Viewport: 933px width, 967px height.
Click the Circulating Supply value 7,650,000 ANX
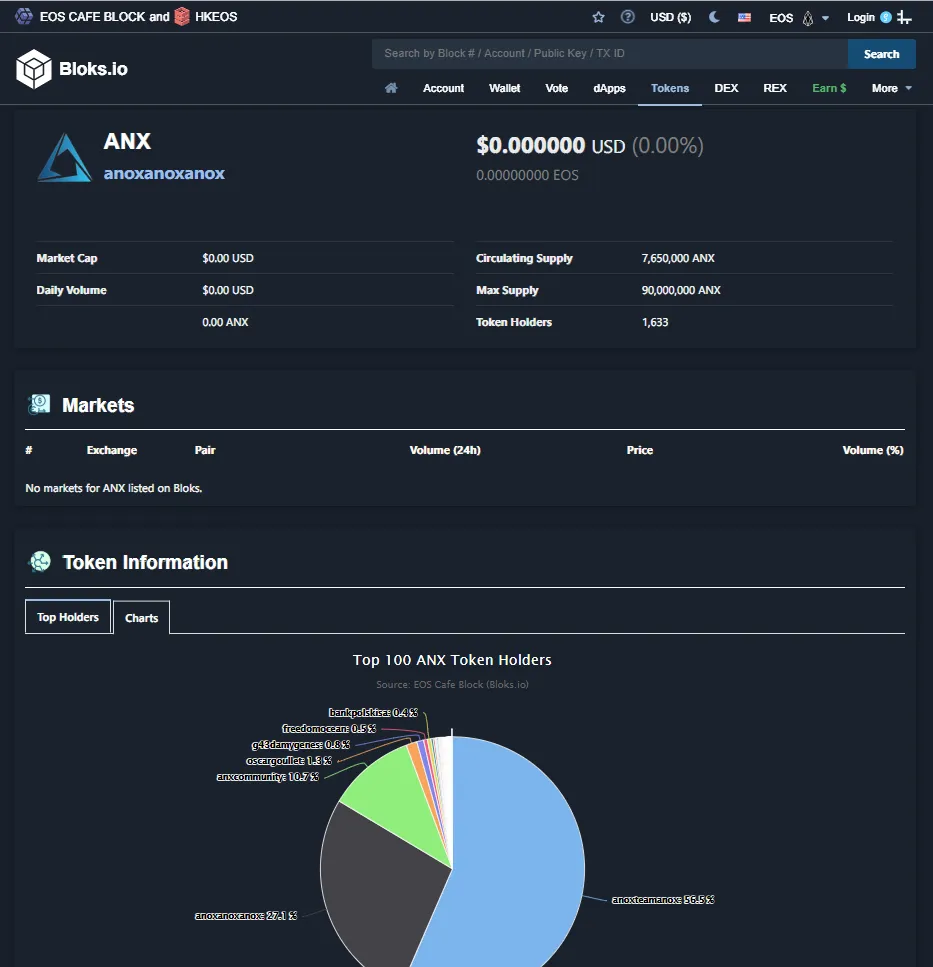(678, 258)
